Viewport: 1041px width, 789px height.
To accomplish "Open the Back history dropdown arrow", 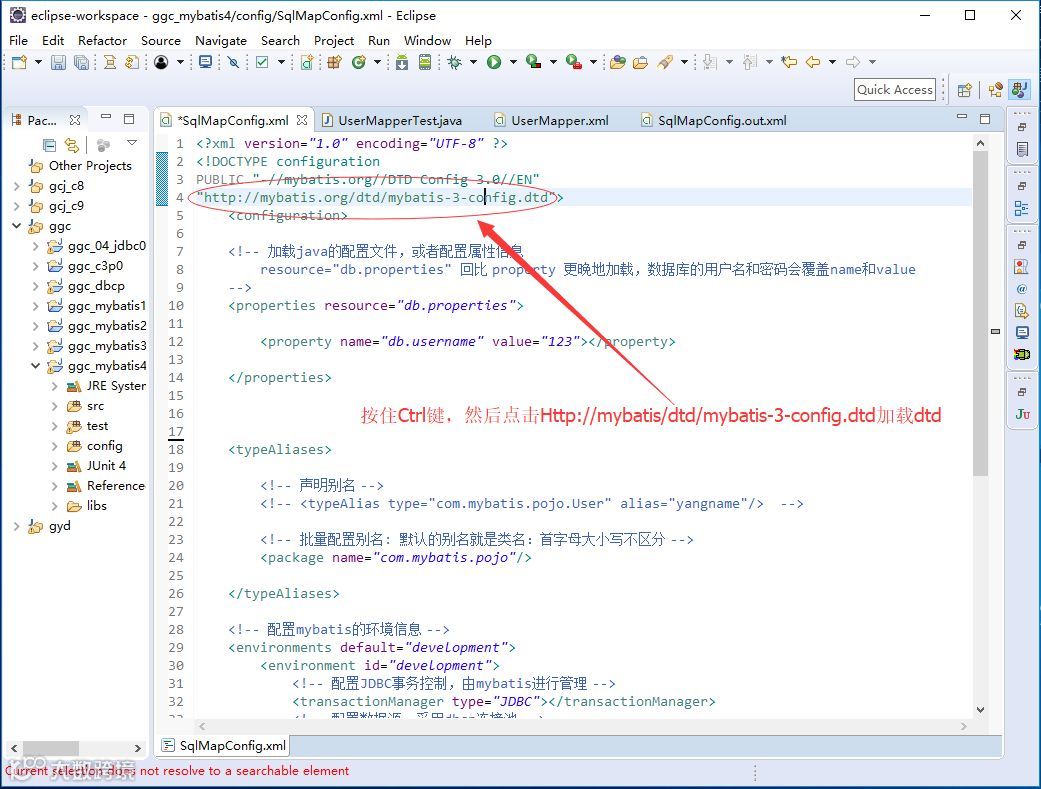I will pyautogui.click(x=832, y=62).
